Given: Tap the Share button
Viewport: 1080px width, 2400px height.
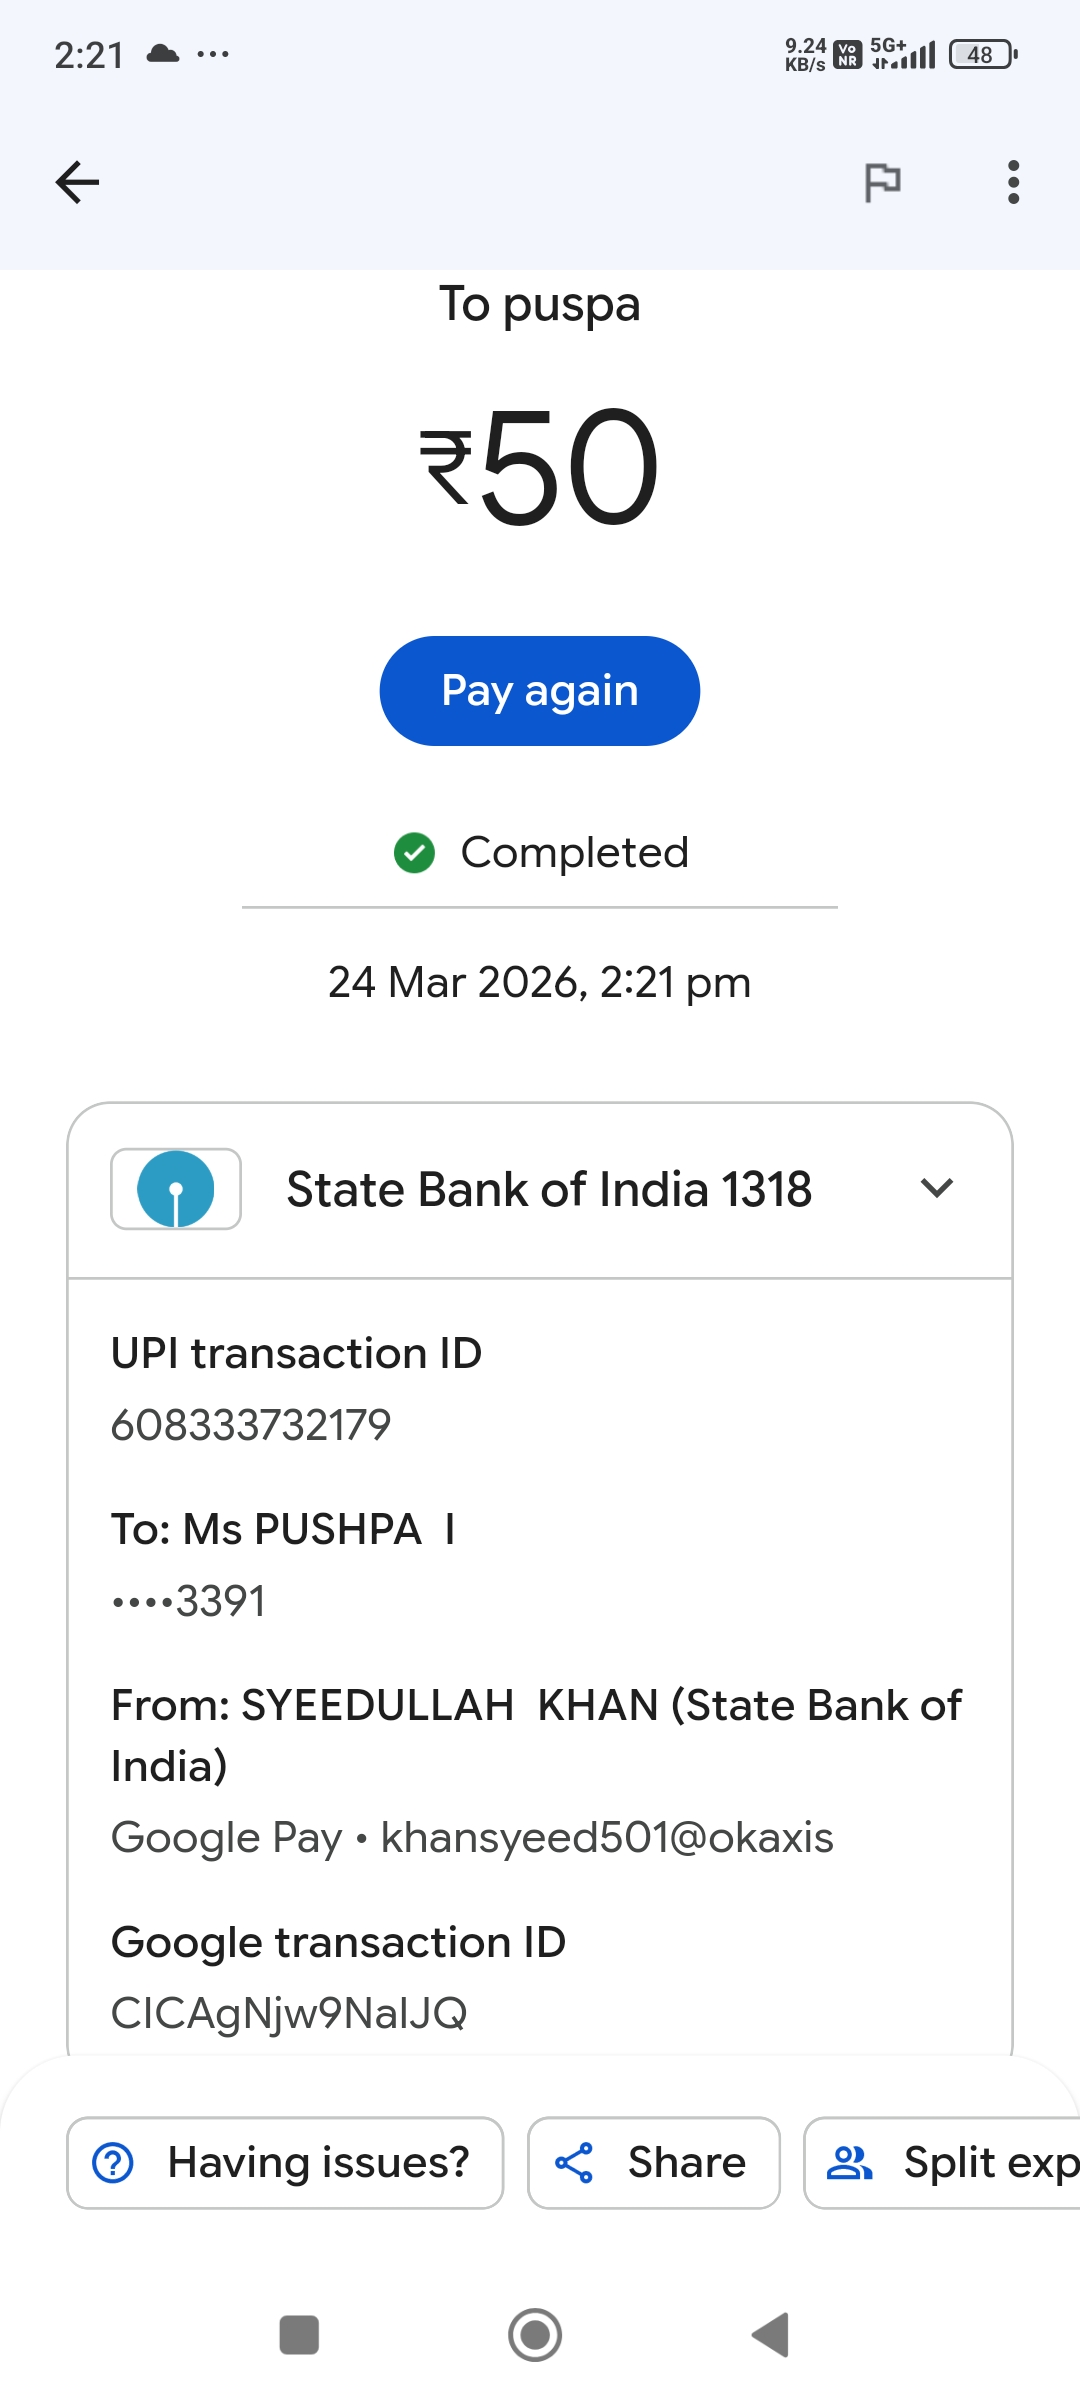Looking at the screenshot, I should (653, 2162).
